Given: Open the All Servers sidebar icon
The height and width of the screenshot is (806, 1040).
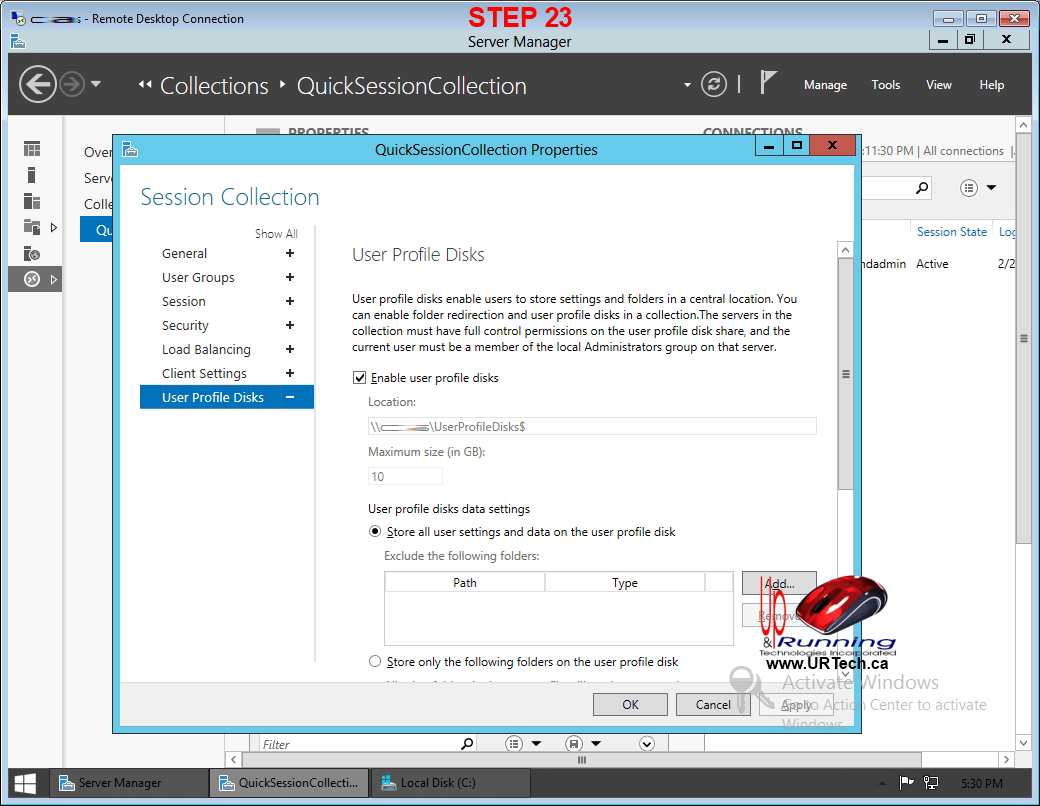Looking at the screenshot, I should 32,201.
